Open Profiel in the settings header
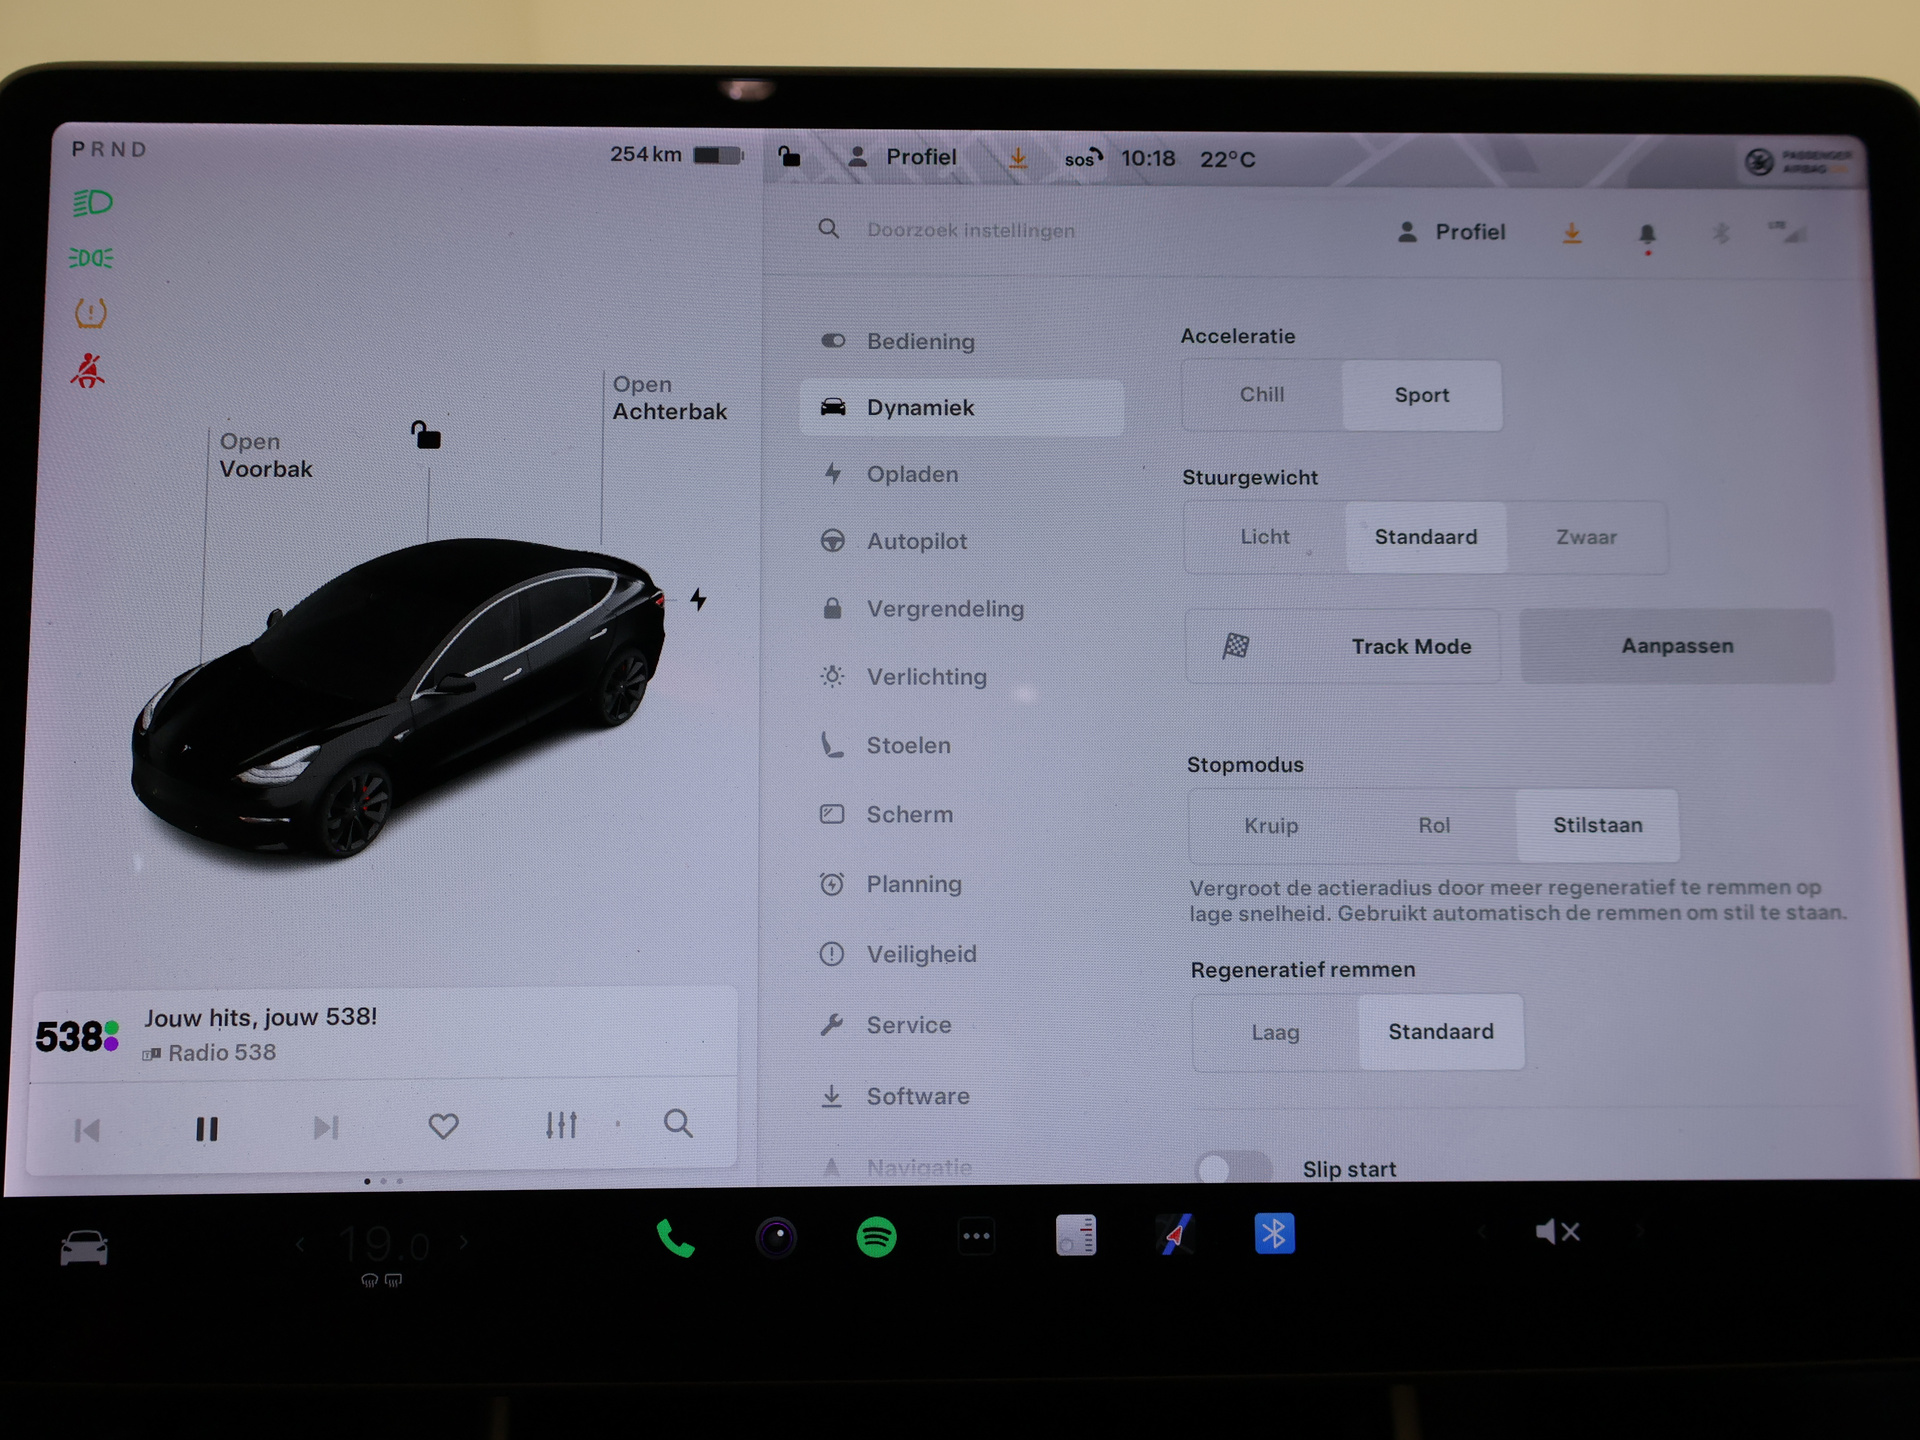Viewport: 1920px width, 1440px height. pos(1451,232)
